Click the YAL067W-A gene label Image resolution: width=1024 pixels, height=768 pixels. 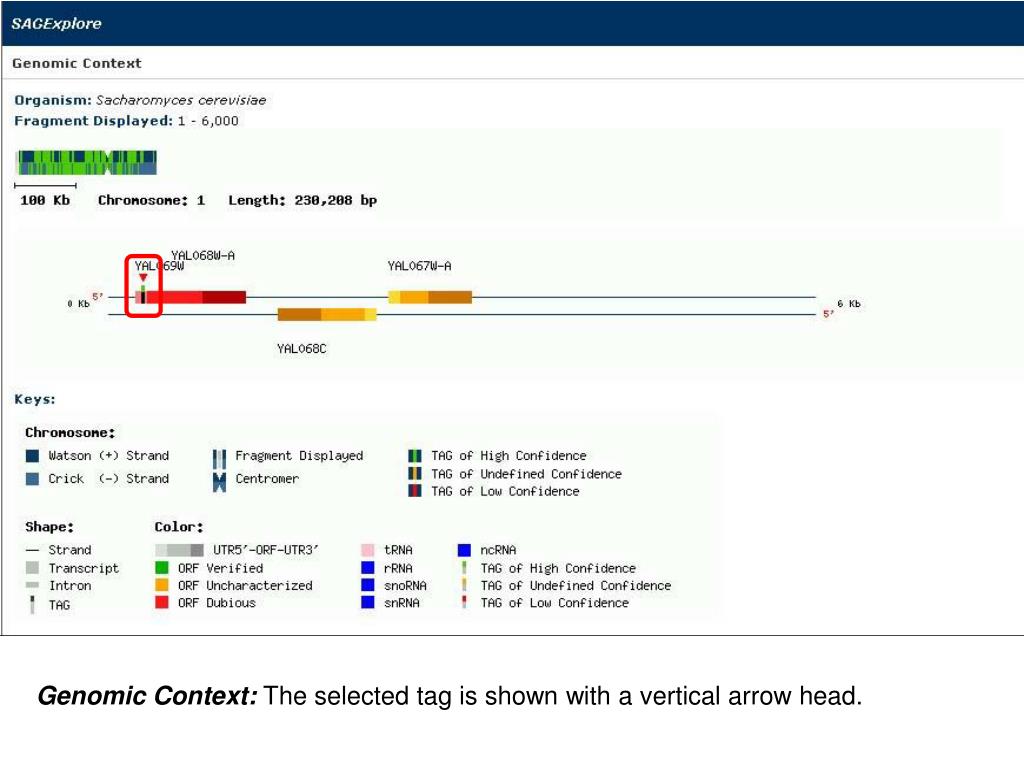click(x=419, y=266)
